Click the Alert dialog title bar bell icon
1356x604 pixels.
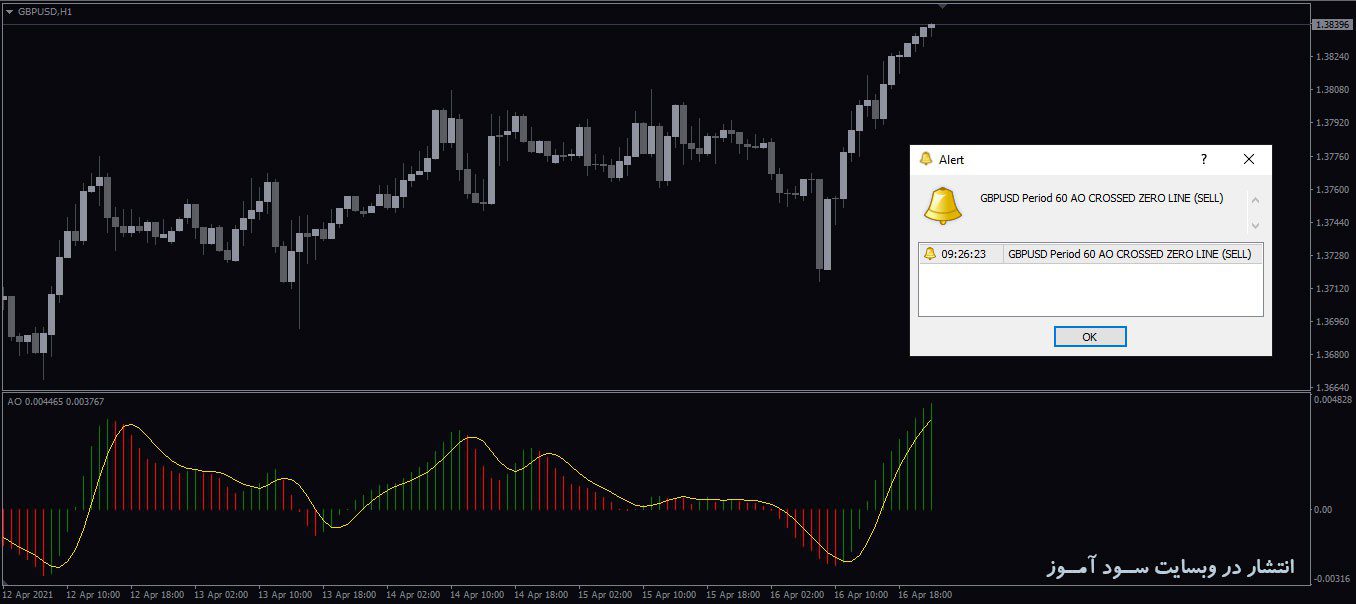tap(926, 159)
